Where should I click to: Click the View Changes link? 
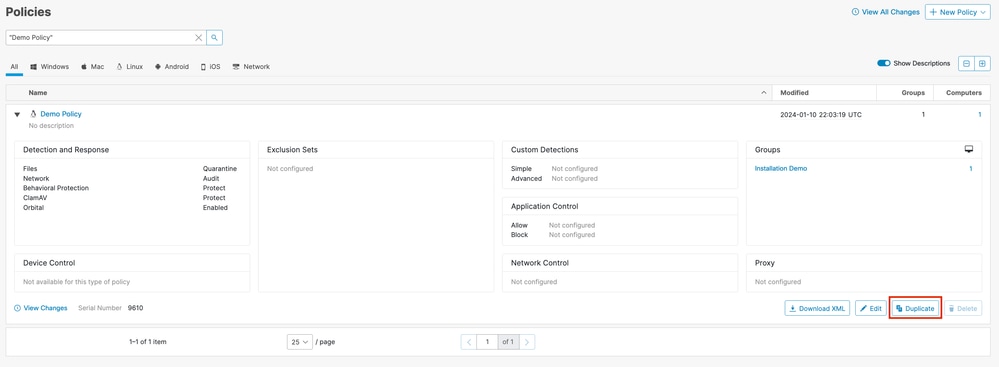point(41,308)
